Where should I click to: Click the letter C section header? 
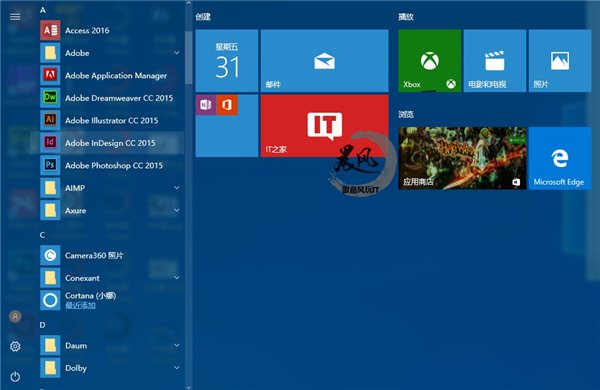[x=42, y=235]
